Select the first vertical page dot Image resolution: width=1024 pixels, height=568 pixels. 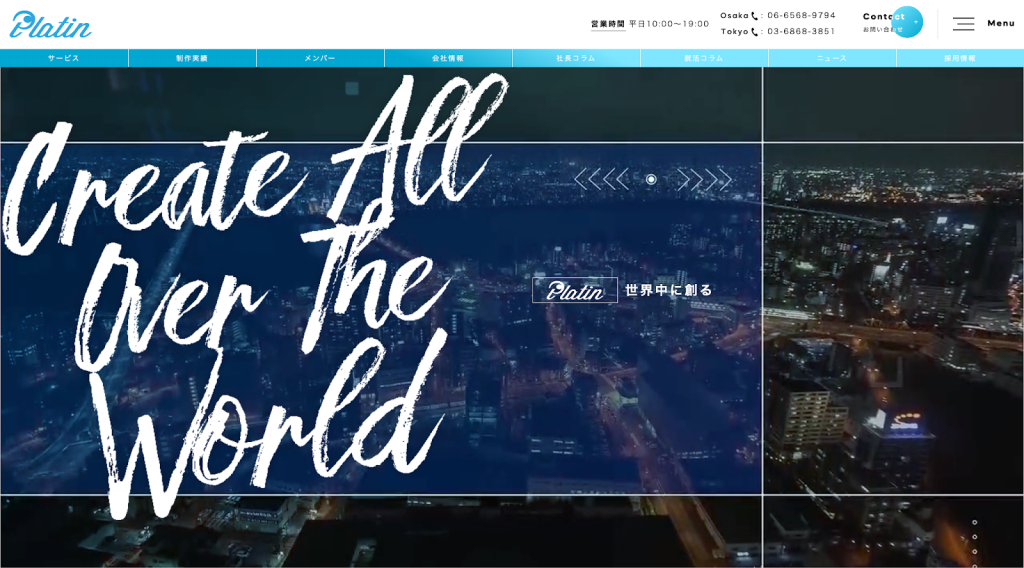(x=975, y=522)
